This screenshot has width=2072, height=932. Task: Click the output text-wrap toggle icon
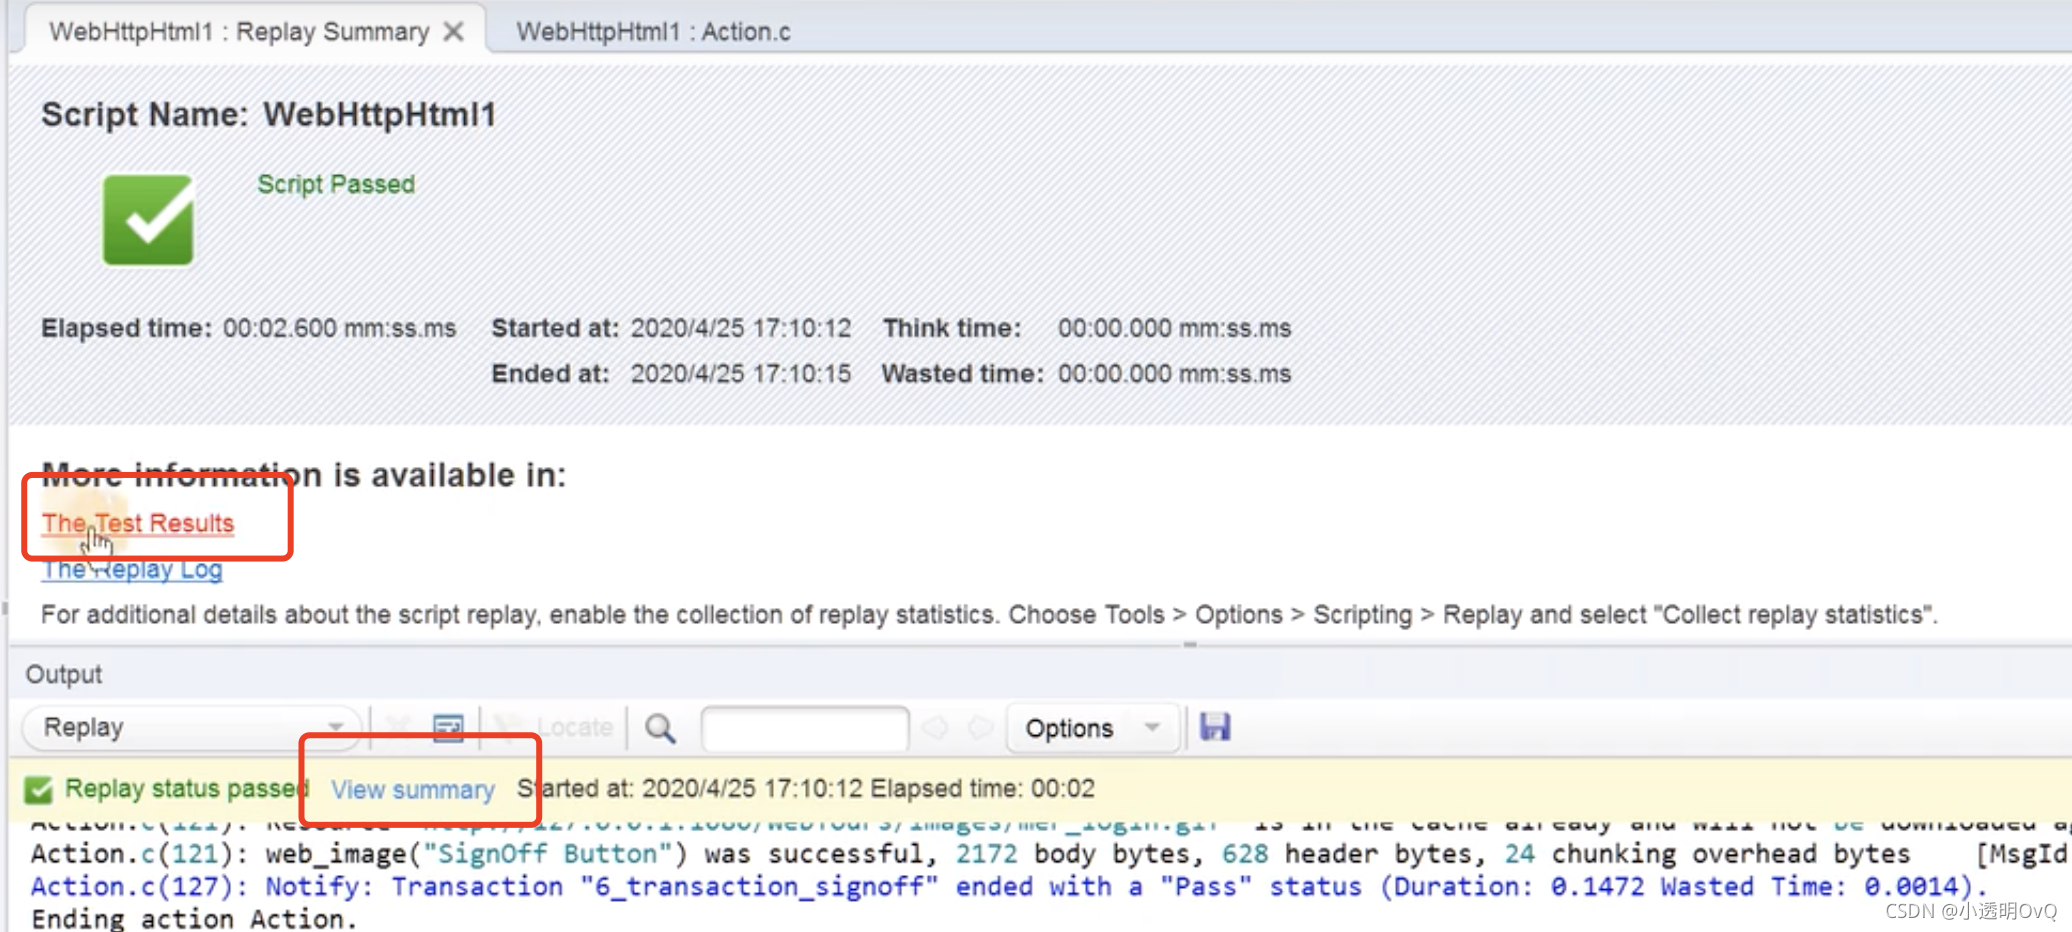[448, 728]
